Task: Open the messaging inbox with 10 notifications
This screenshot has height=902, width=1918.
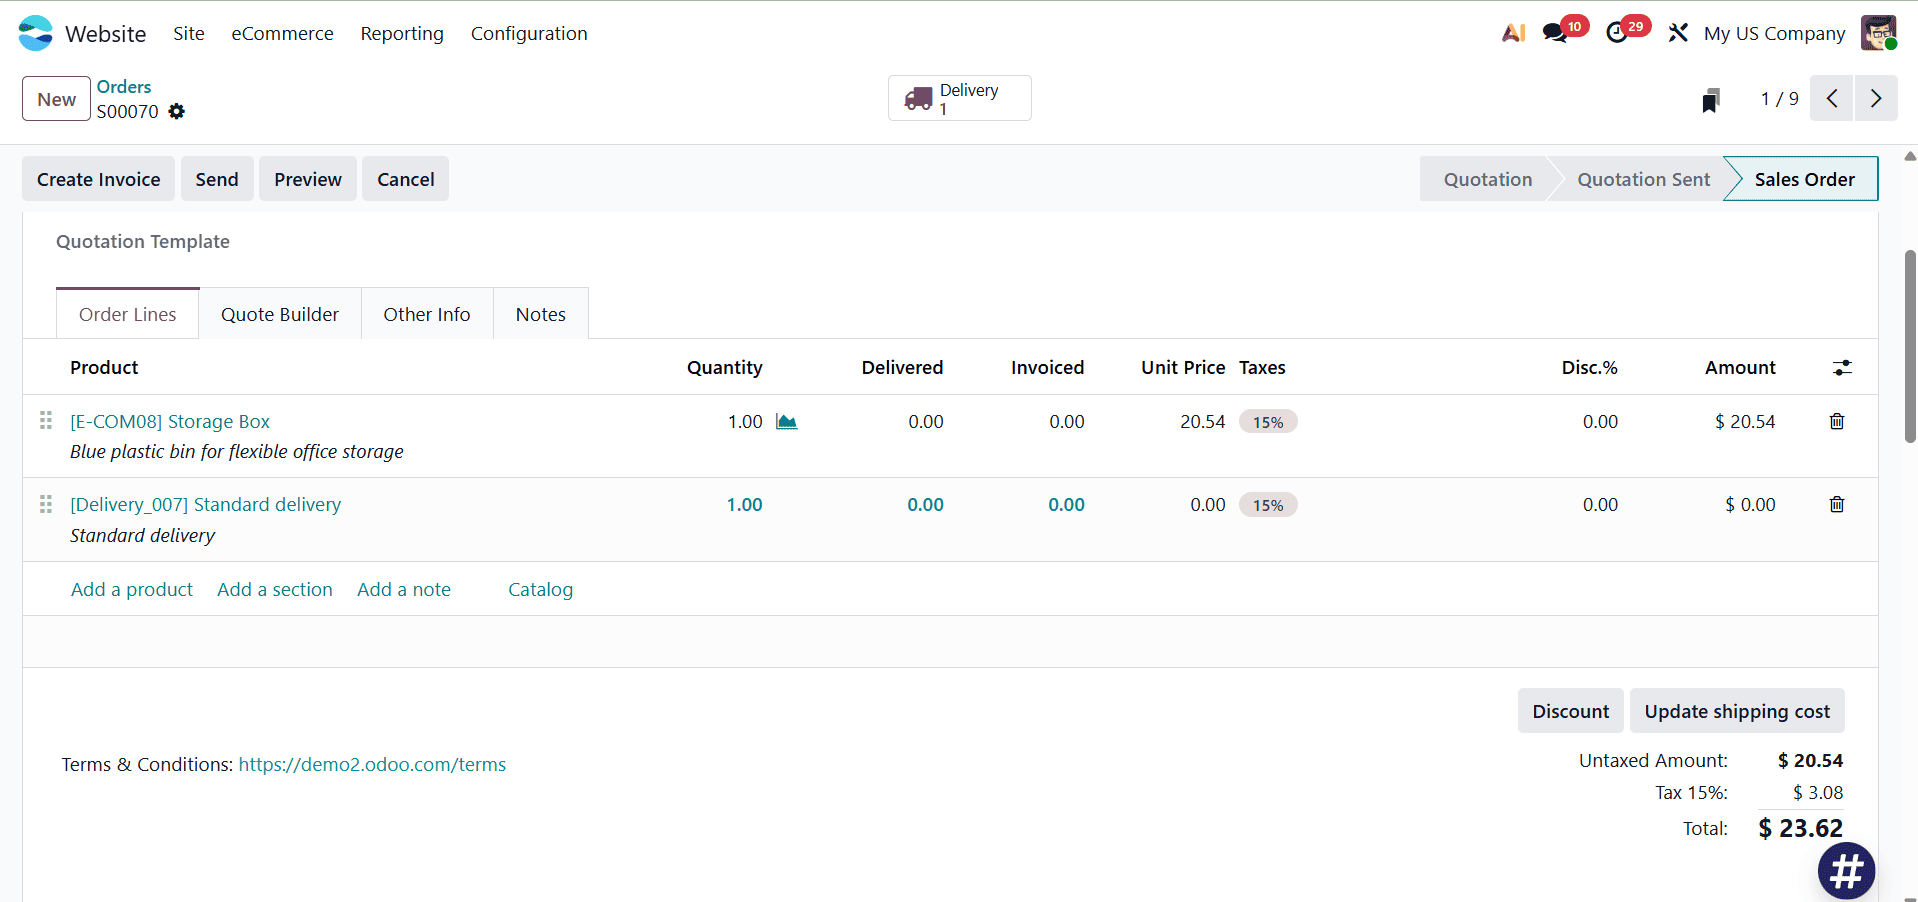Action: pyautogui.click(x=1556, y=32)
